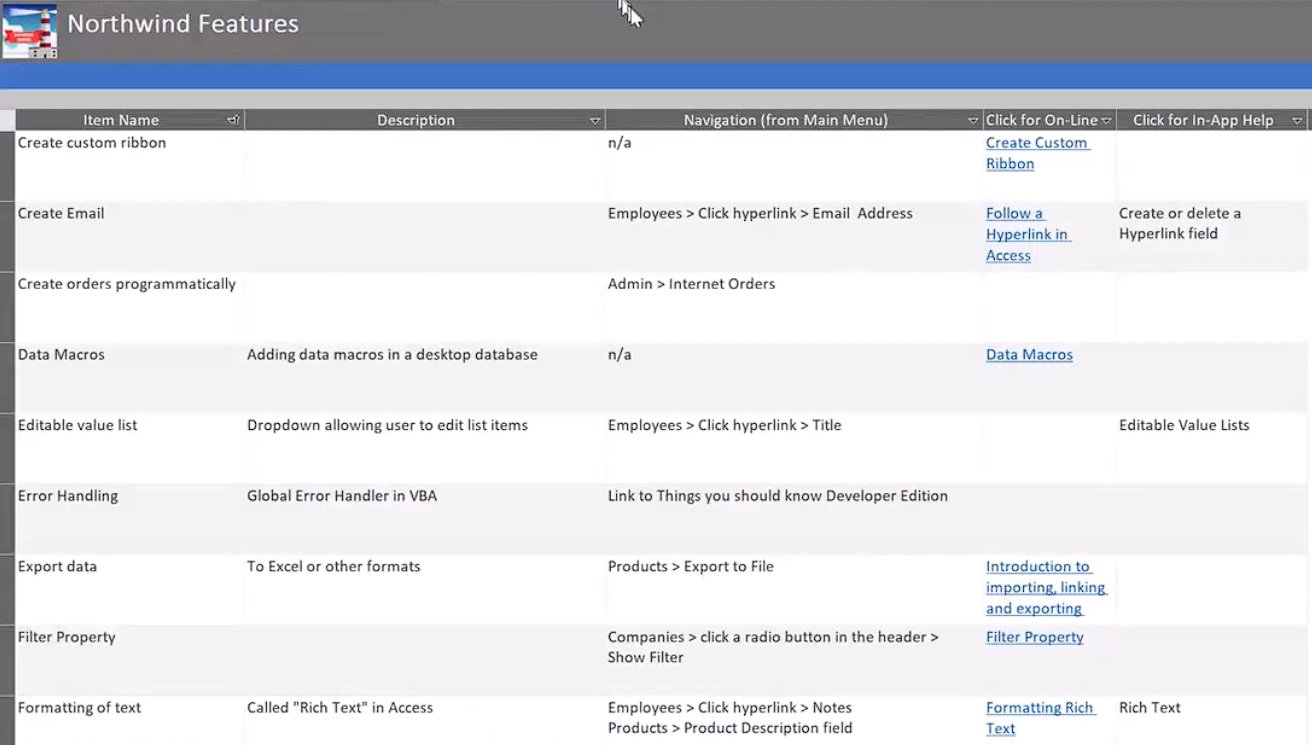The height and width of the screenshot is (745, 1312).
Task: Open the Item Name column filter arrow
Action: pyautogui.click(x=234, y=120)
